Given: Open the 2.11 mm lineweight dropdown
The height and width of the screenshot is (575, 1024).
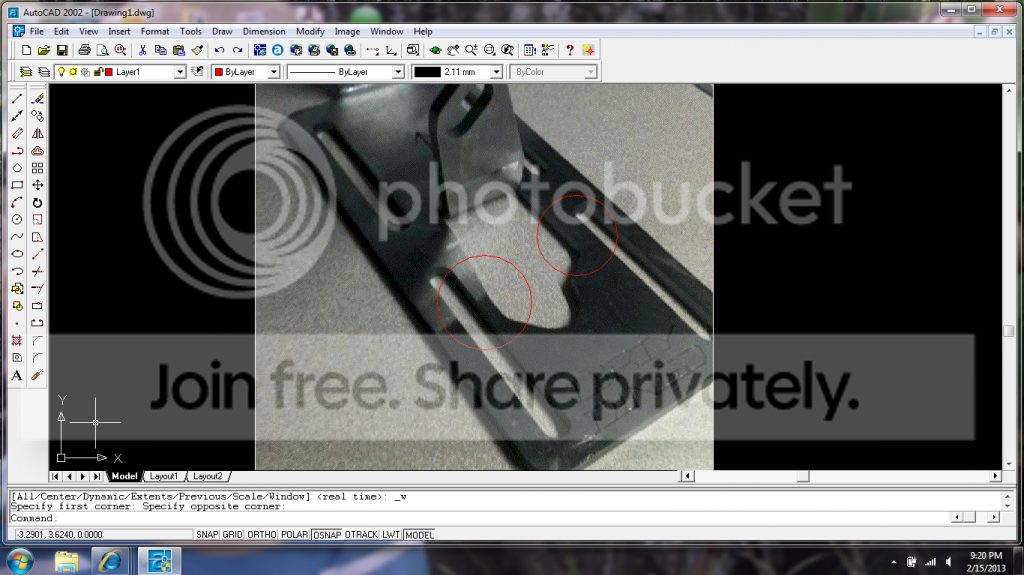Looking at the screenshot, I should point(496,72).
